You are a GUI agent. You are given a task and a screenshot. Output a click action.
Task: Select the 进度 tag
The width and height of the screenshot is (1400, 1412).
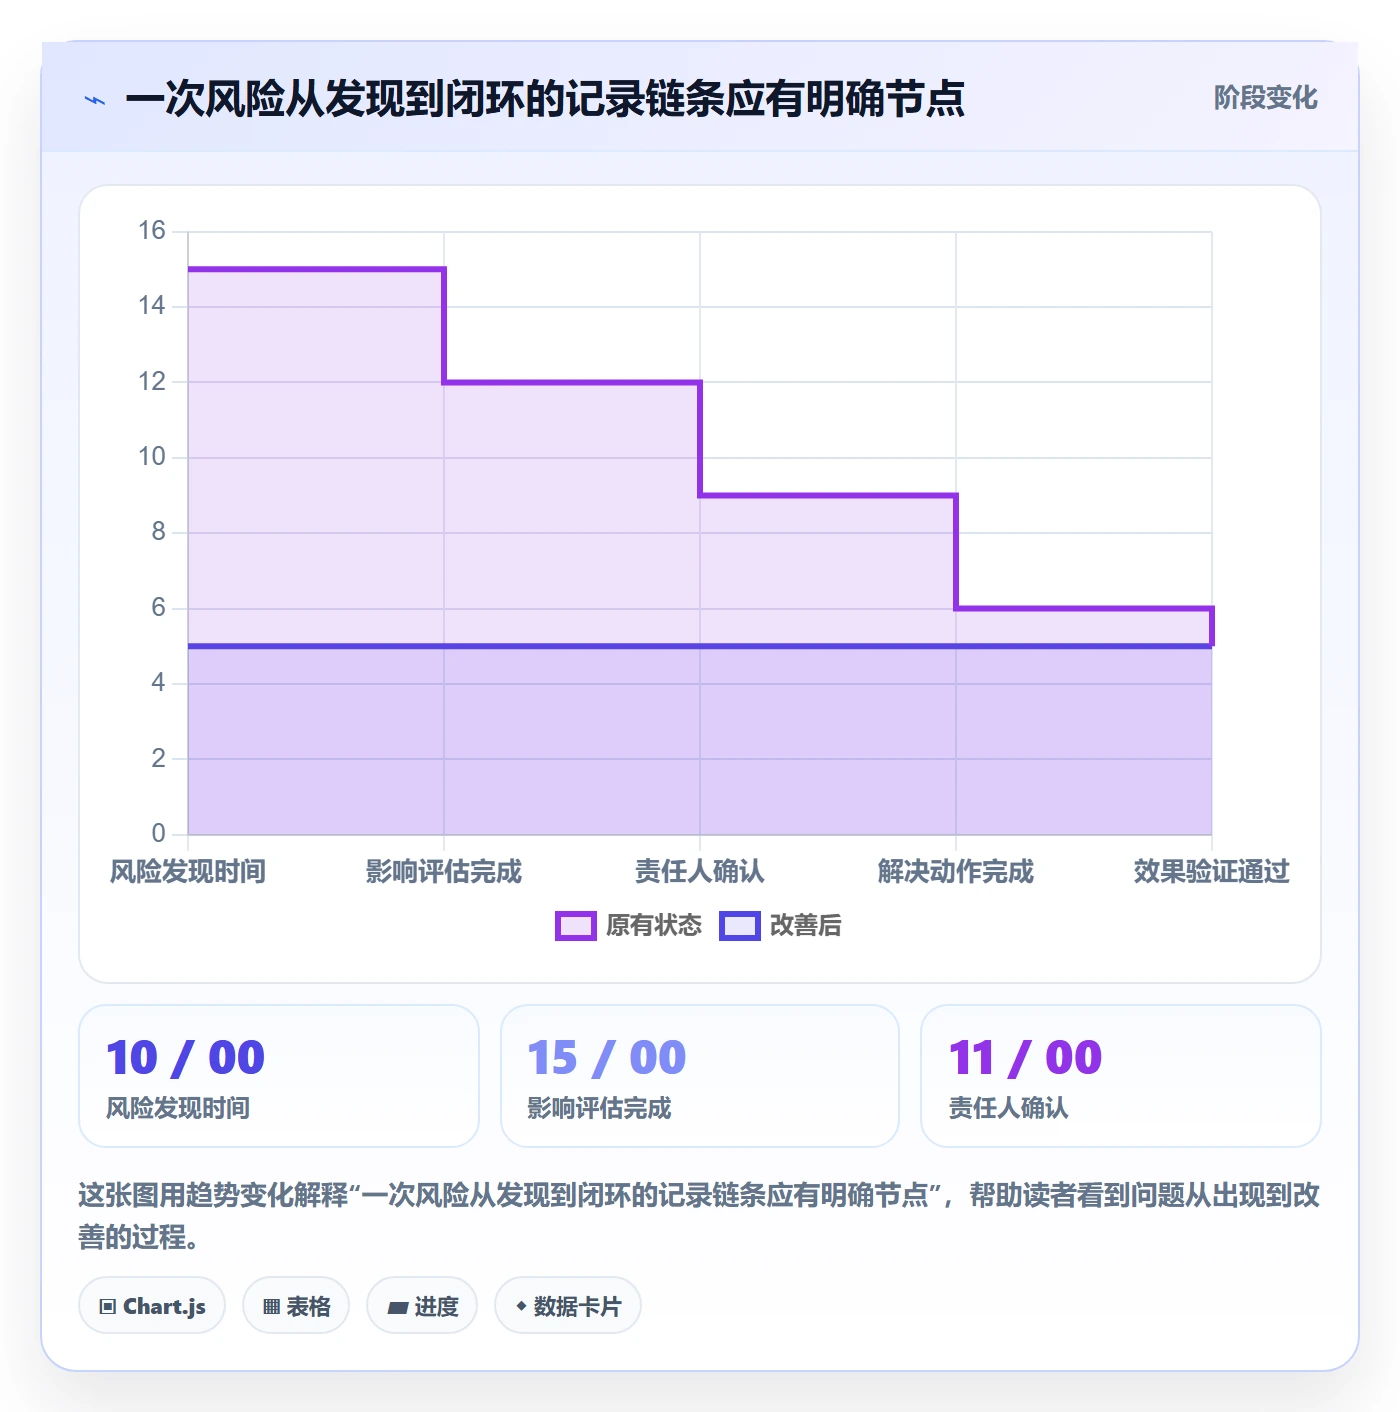coord(422,1306)
